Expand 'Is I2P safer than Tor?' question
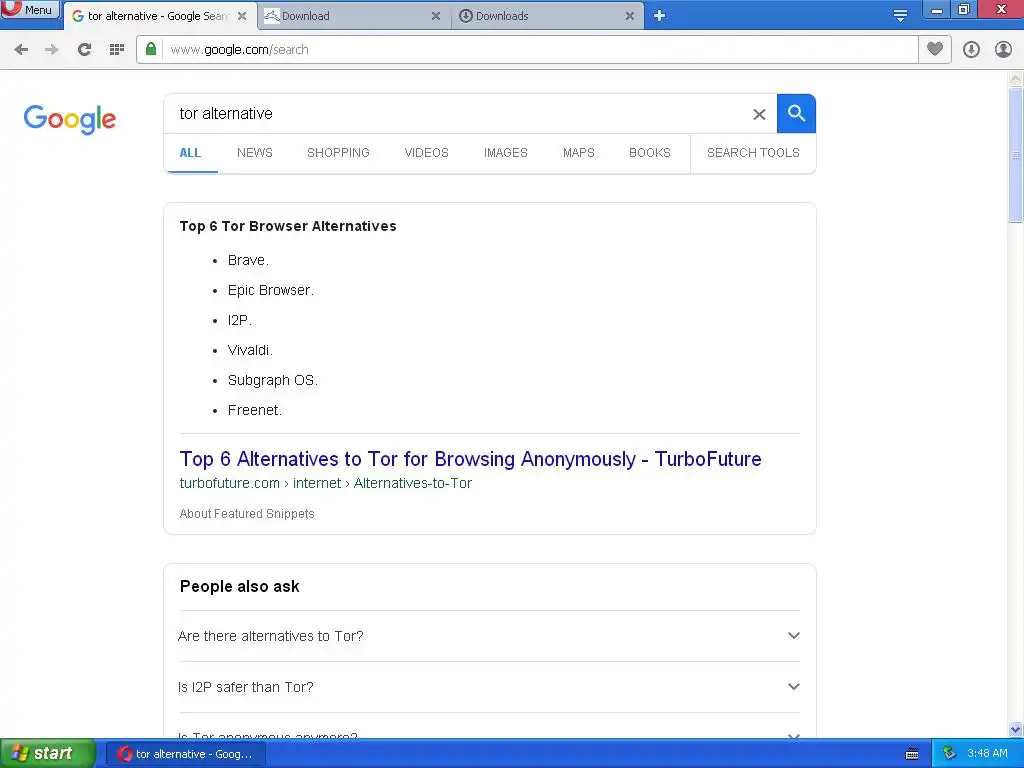Screen dimensions: 1024x768 click(x=488, y=687)
